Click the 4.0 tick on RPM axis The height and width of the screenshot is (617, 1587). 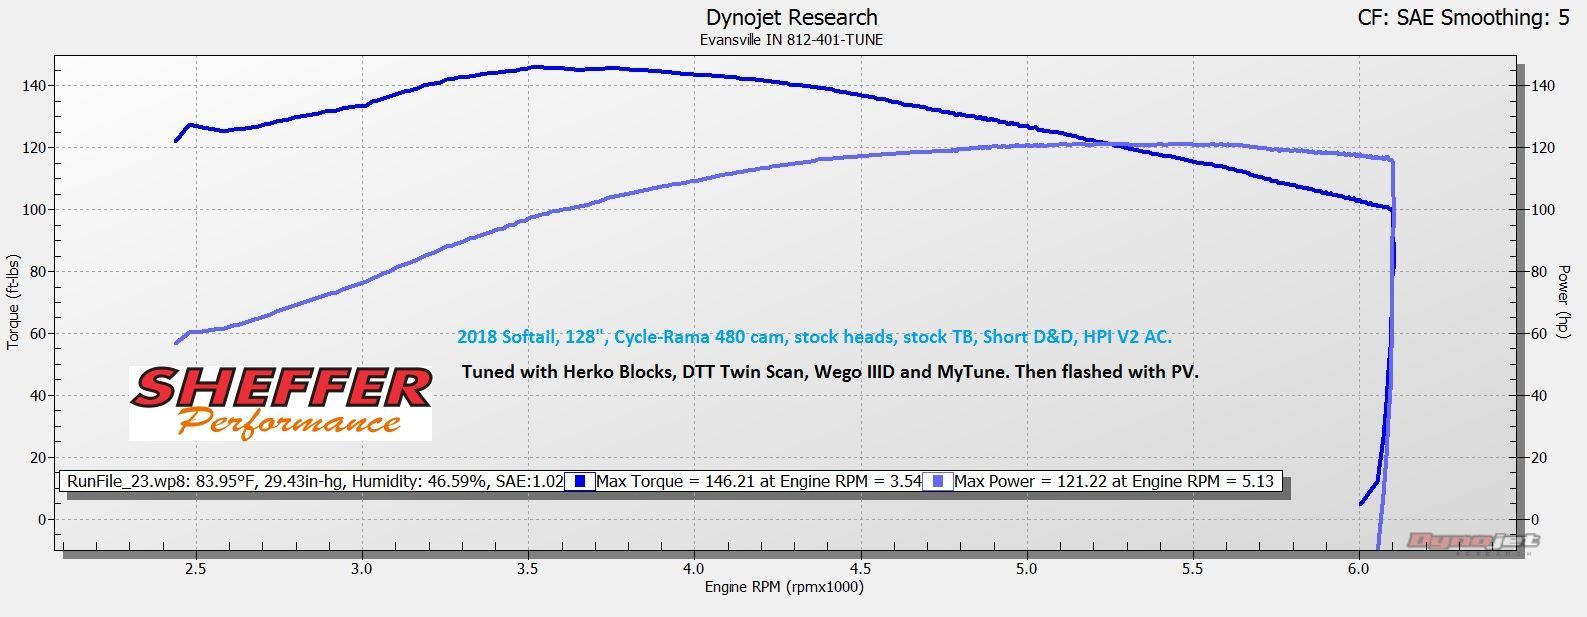(694, 569)
